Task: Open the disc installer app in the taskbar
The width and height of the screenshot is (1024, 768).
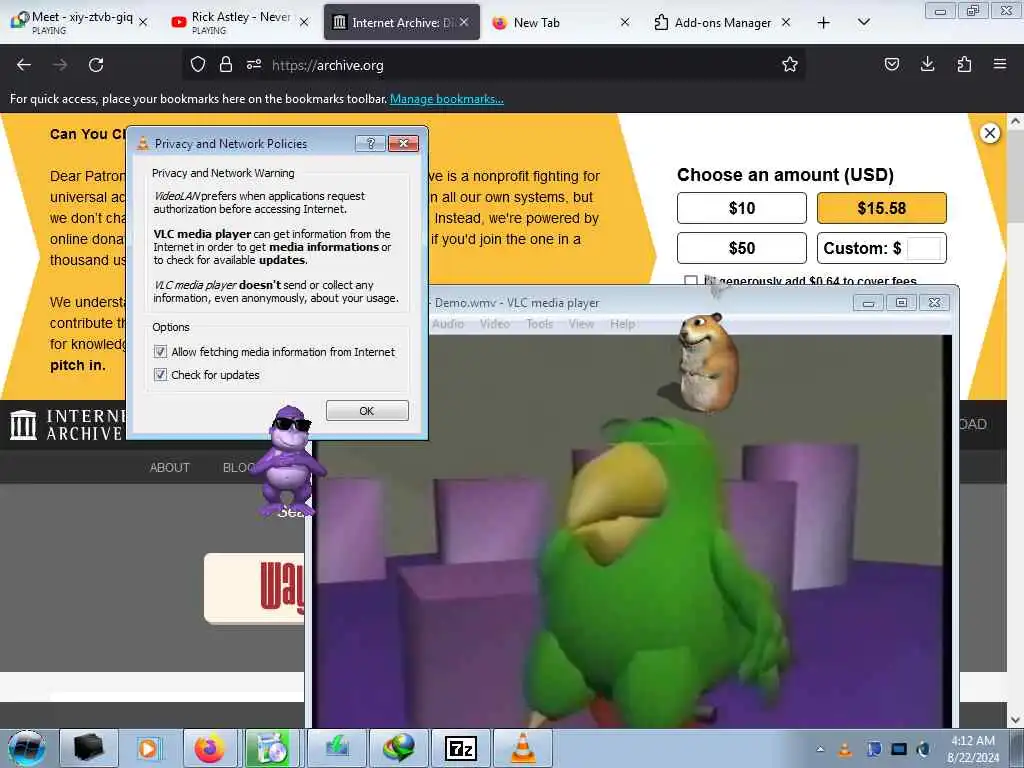Action: (272, 748)
